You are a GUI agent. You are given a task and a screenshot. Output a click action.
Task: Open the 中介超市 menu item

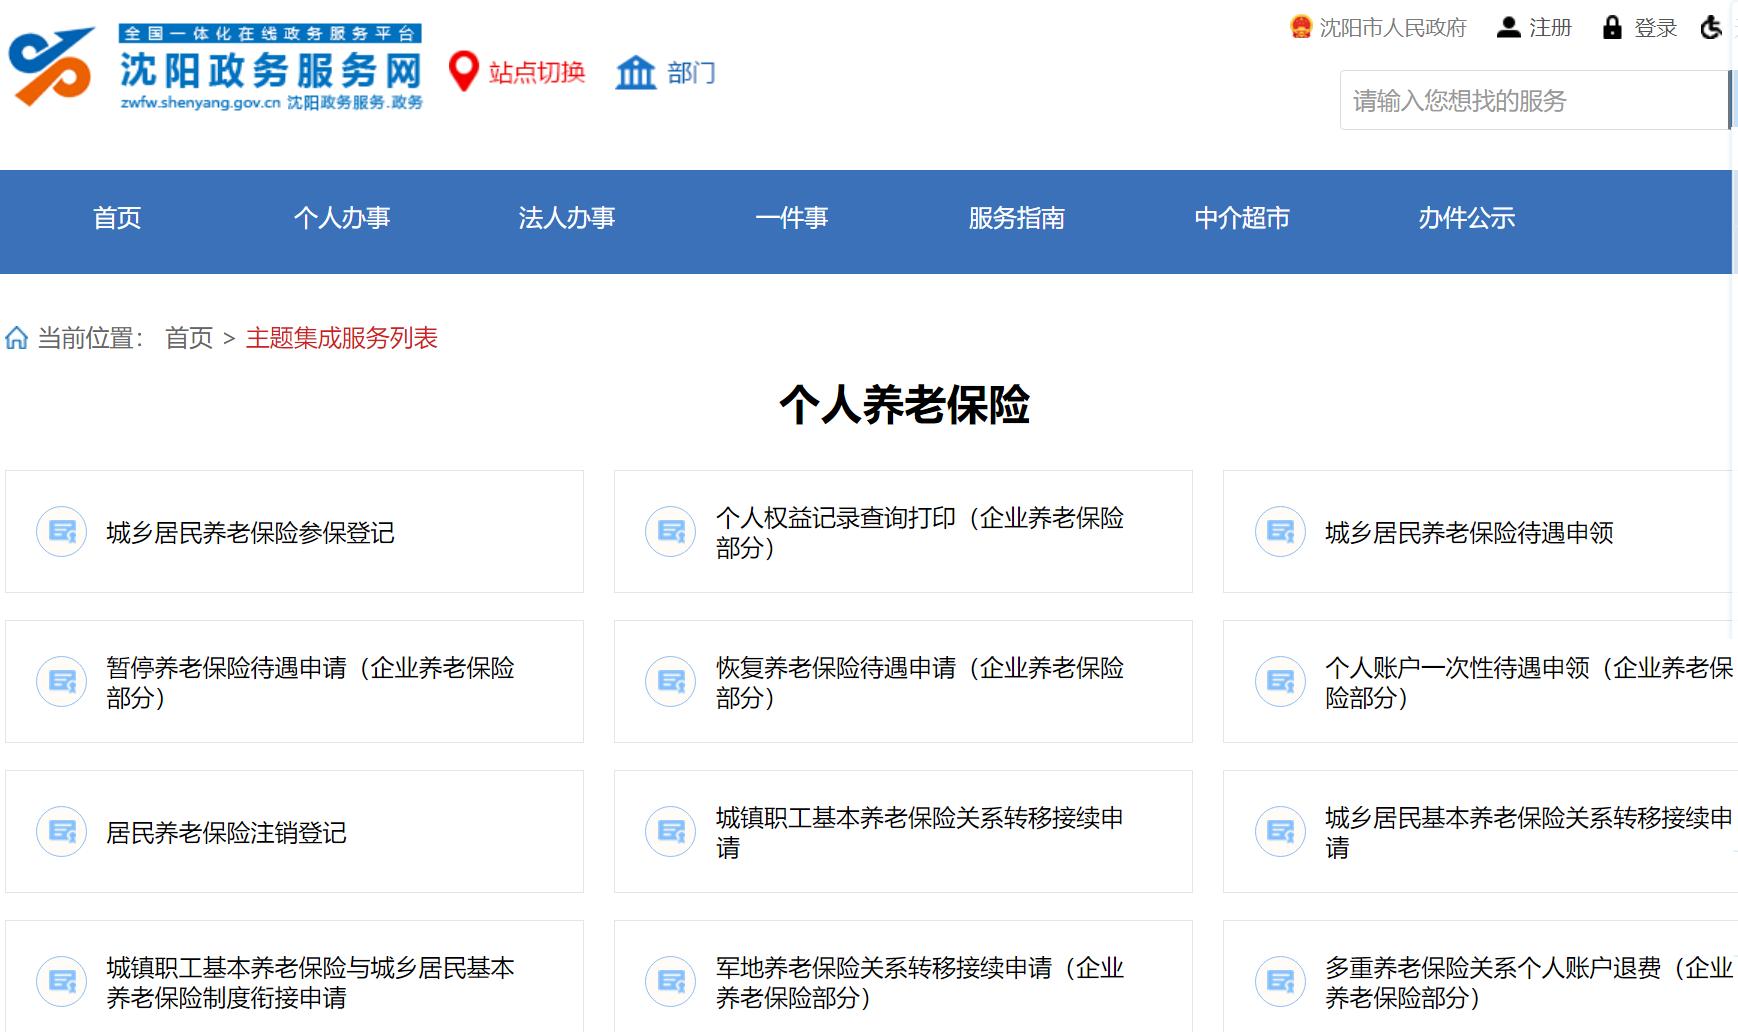1241,219
